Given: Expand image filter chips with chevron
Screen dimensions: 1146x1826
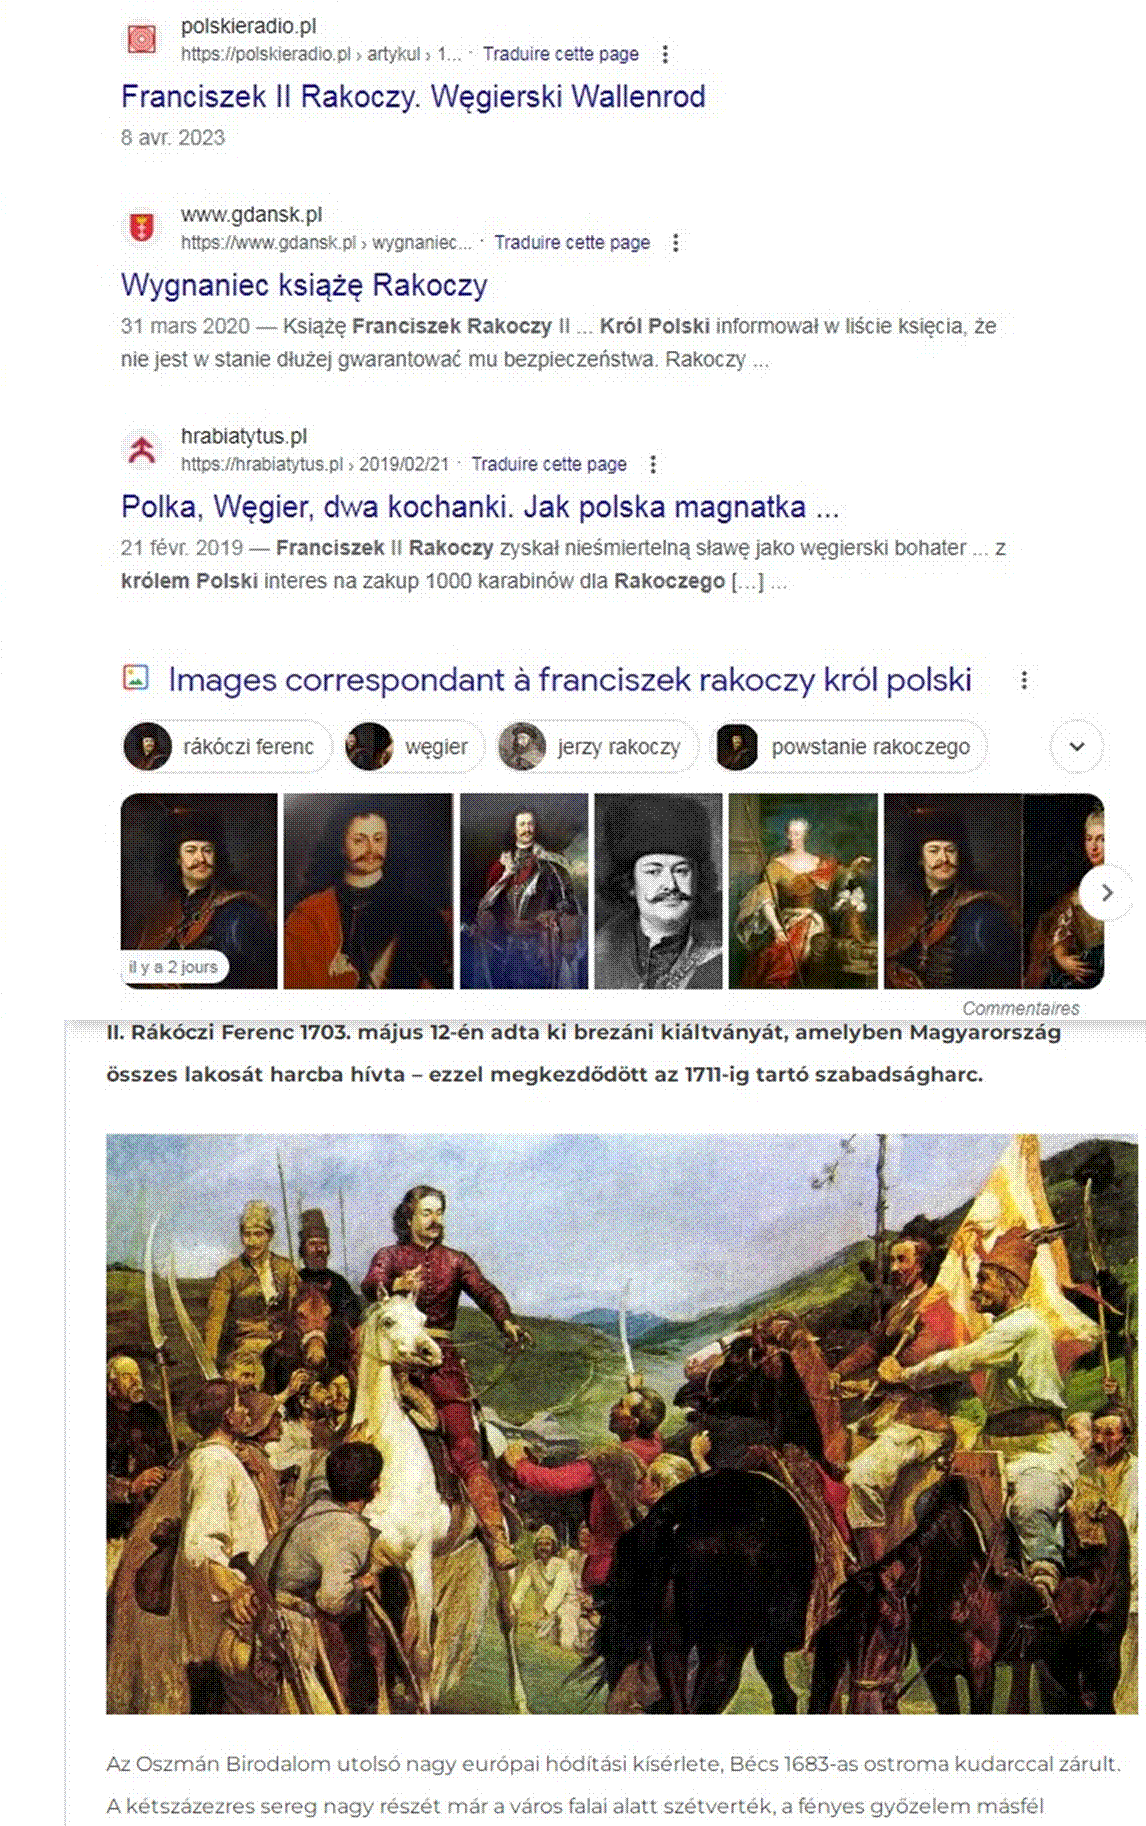Looking at the screenshot, I should 1077,747.
